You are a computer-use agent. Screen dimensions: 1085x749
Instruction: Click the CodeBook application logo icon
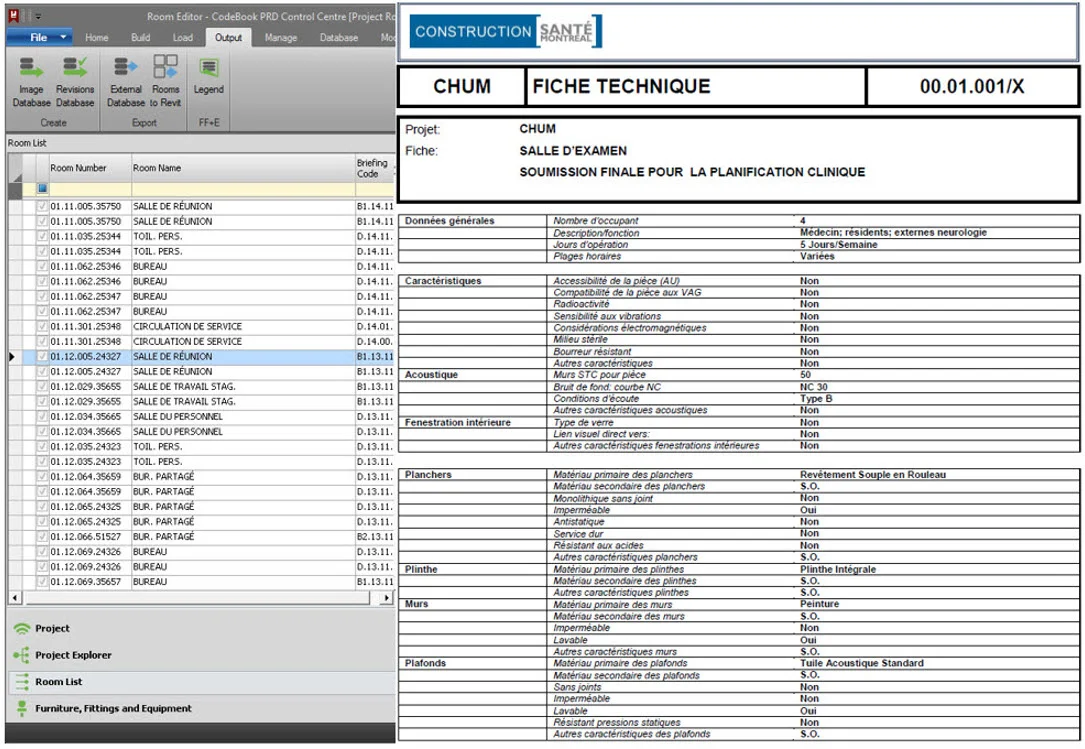point(13,15)
